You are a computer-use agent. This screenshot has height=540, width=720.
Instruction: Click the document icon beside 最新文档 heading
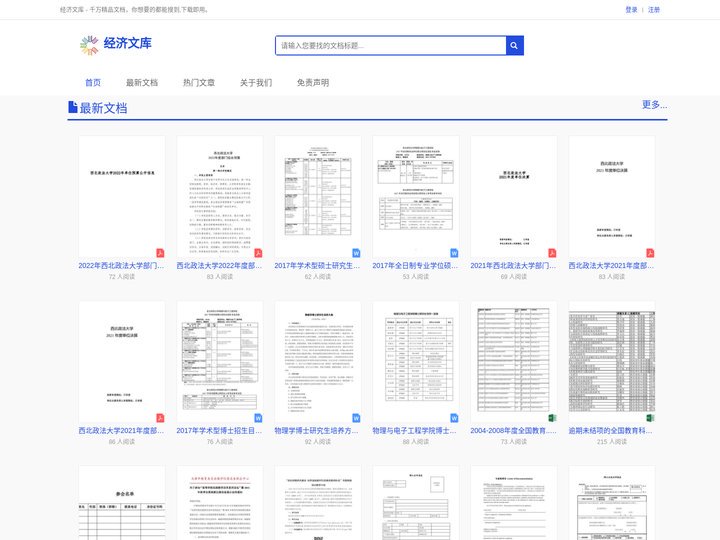tap(73, 107)
